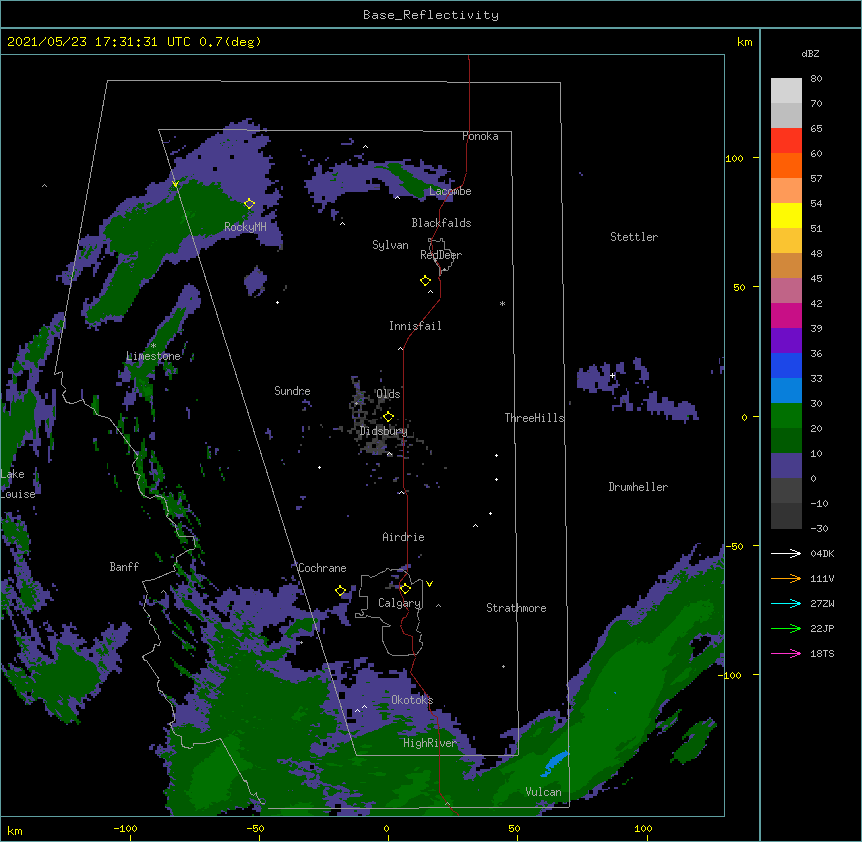Click the green 22JP arrow in legend

[x=786, y=628]
